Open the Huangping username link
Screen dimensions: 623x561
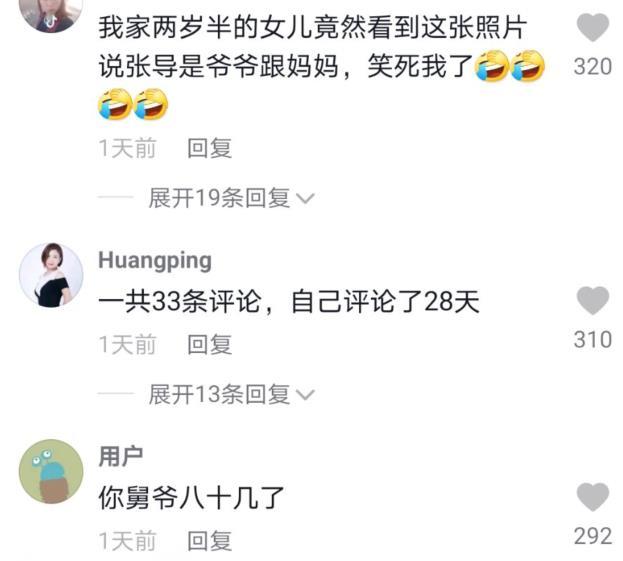click(x=155, y=261)
